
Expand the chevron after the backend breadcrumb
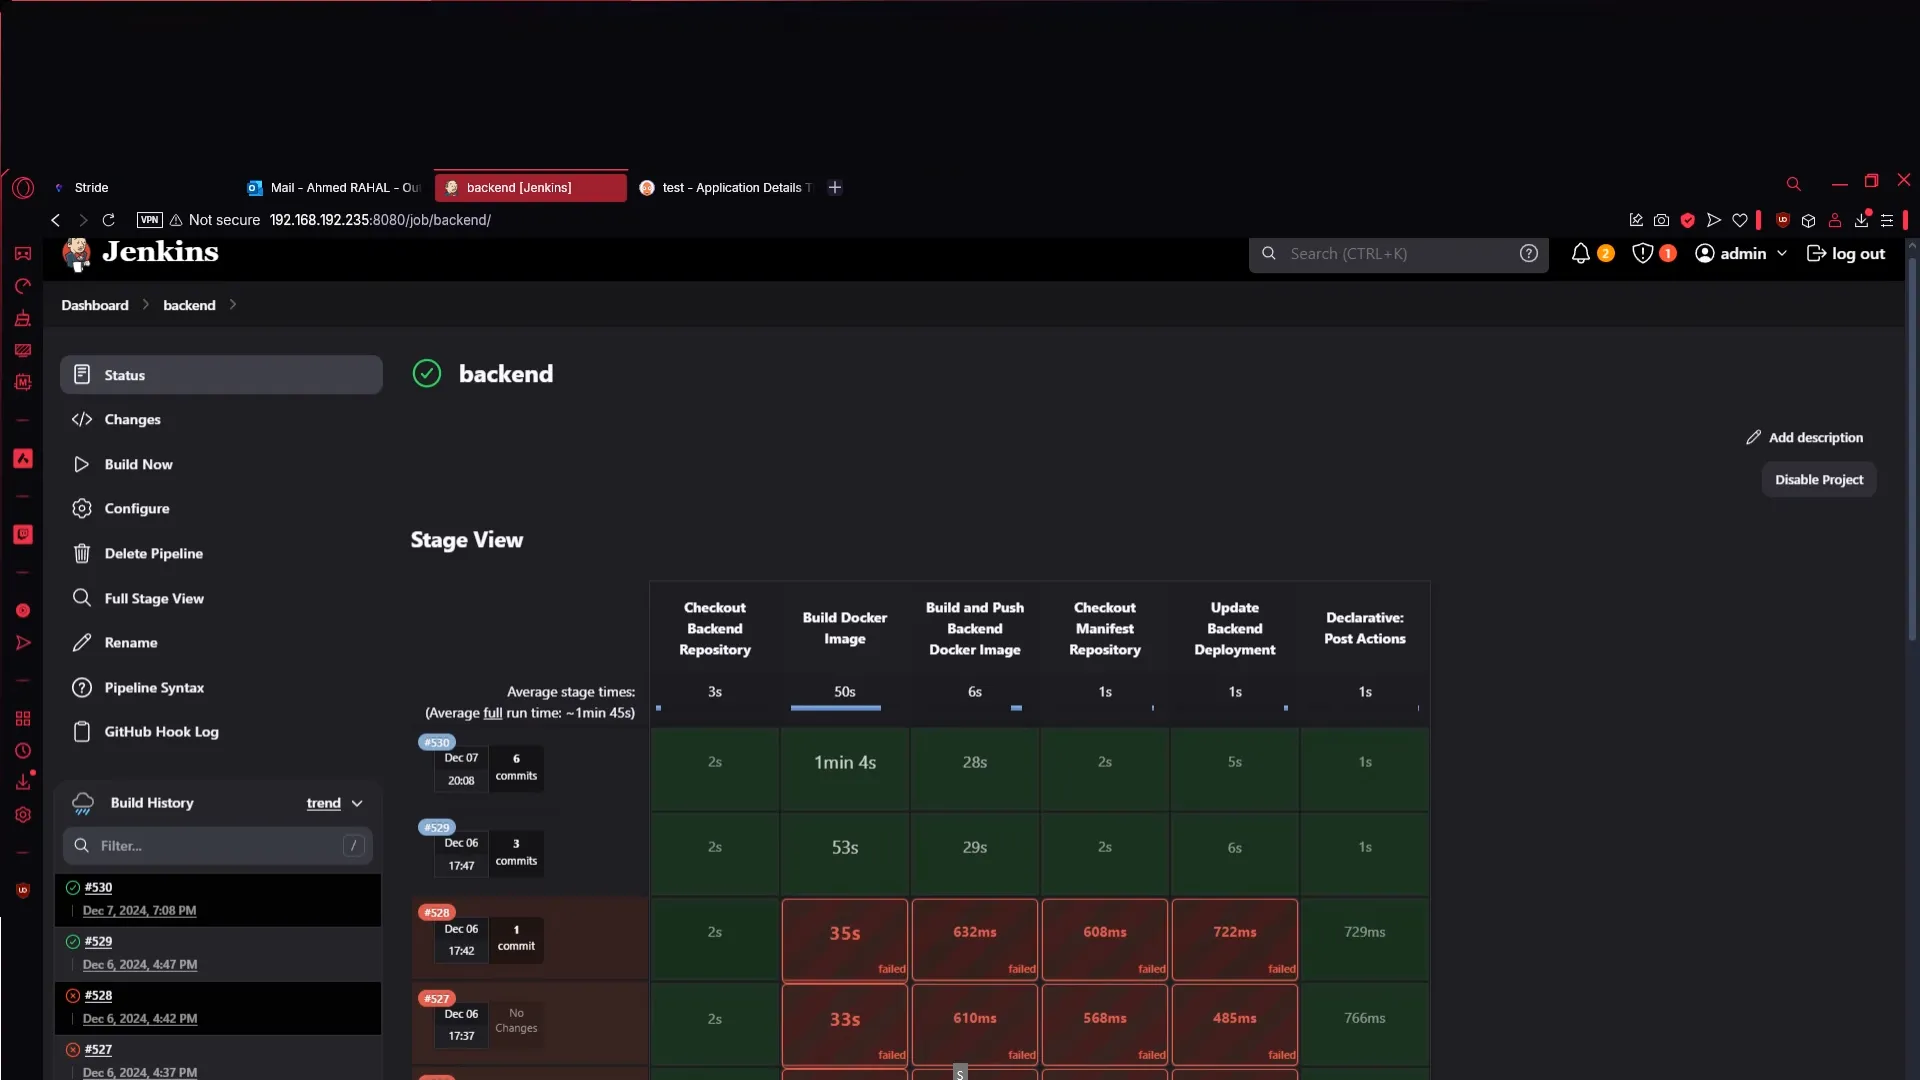(232, 305)
